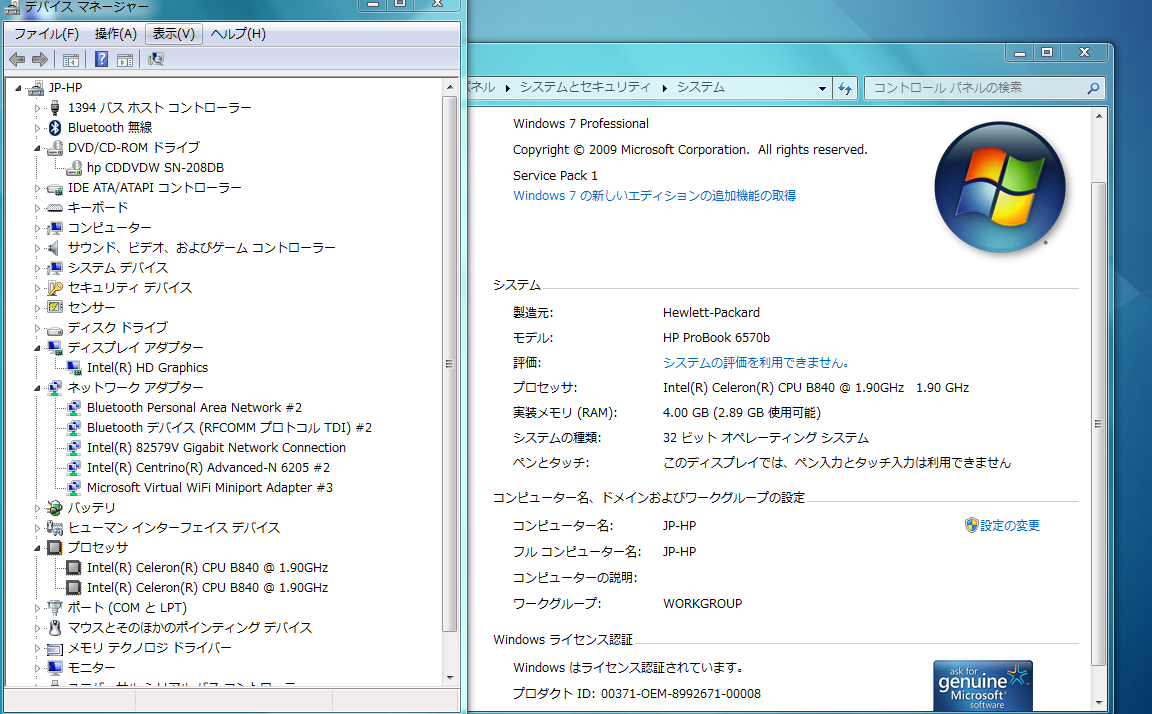The image size is (1152, 714).
Task: Click the コントロール パネルの検索 search box
Action: coord(984,88)
